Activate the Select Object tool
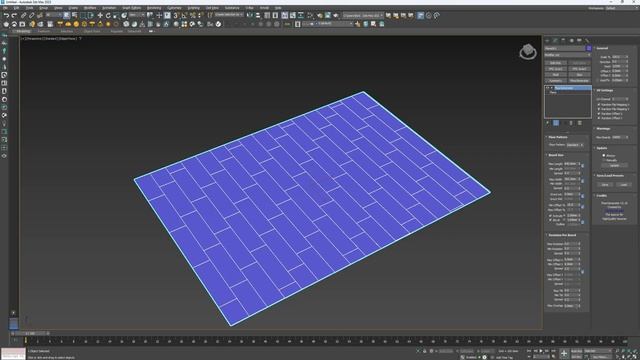This screenshot has width=640, height=360. pos(67,16)
